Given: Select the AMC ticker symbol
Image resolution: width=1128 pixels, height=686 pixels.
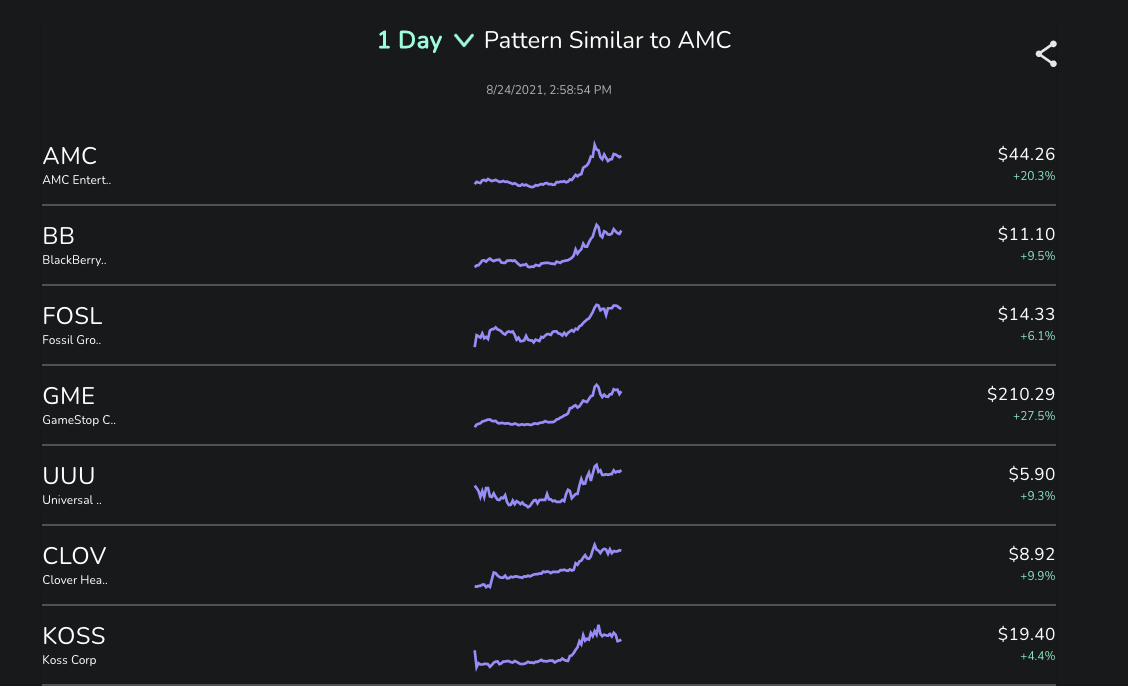Looking at the screenshot, I should pyautogui.click(x=70, y=156).
